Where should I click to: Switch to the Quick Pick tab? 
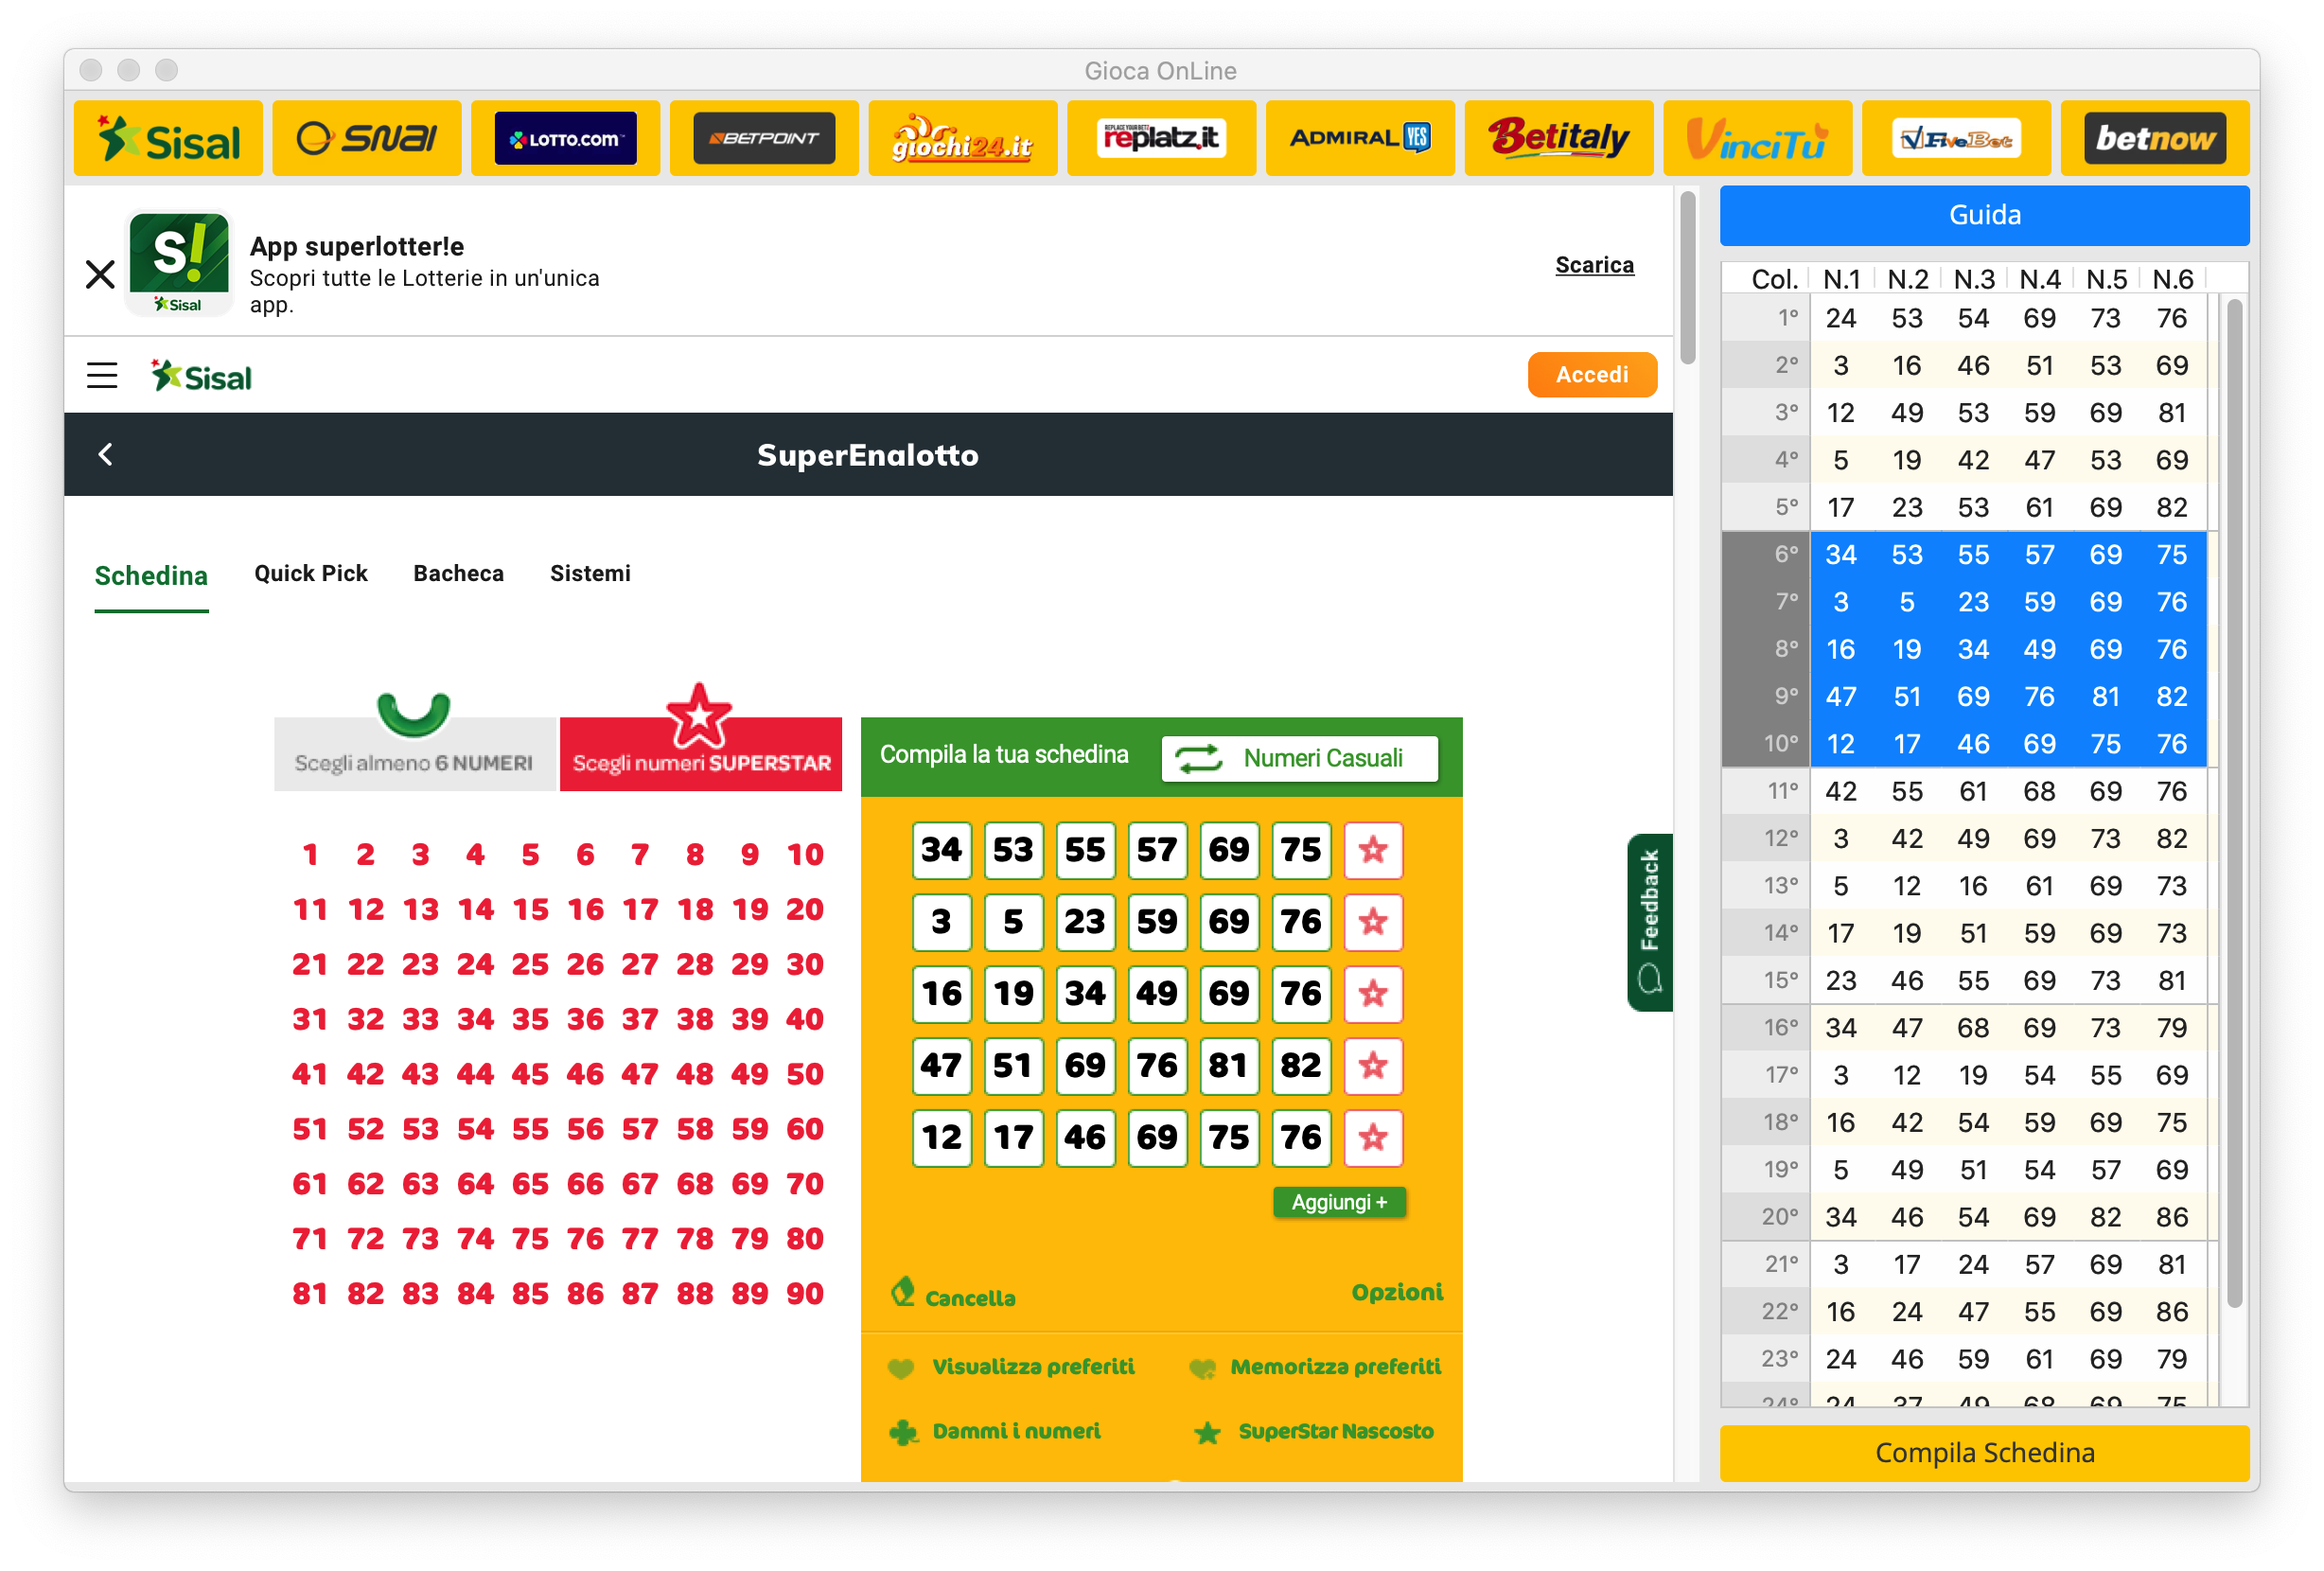click(310, 573)
